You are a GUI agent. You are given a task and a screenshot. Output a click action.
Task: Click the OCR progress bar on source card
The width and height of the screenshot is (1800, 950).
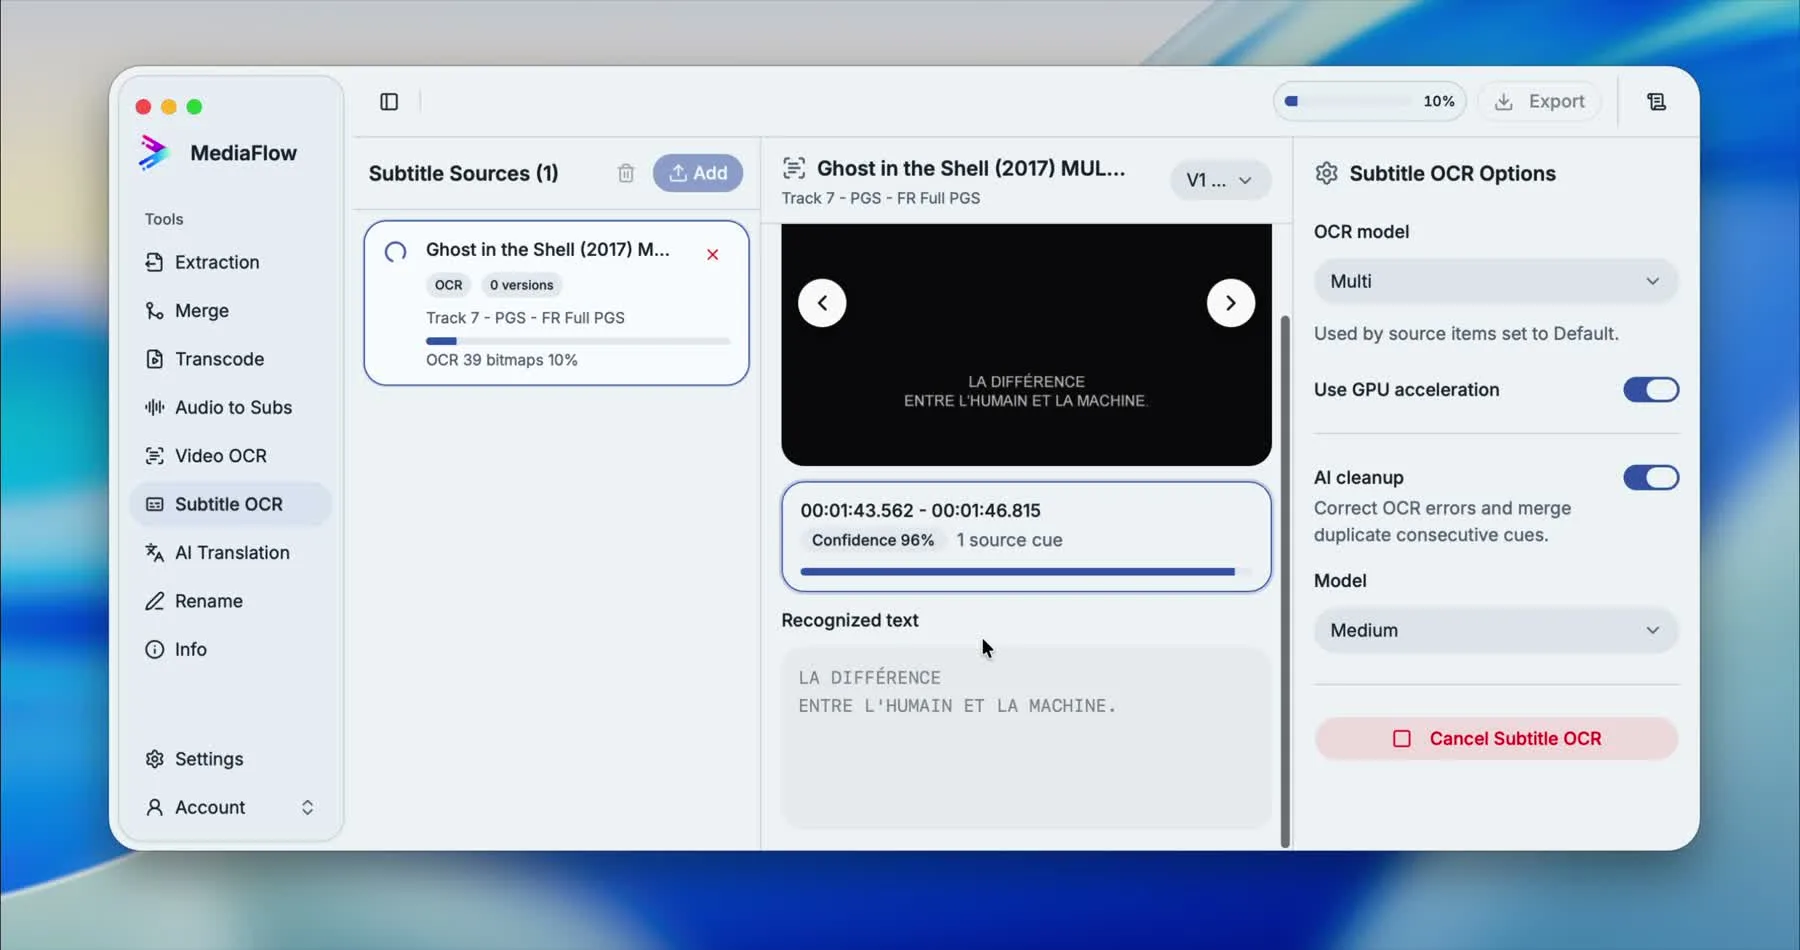(x=578, y=341)
